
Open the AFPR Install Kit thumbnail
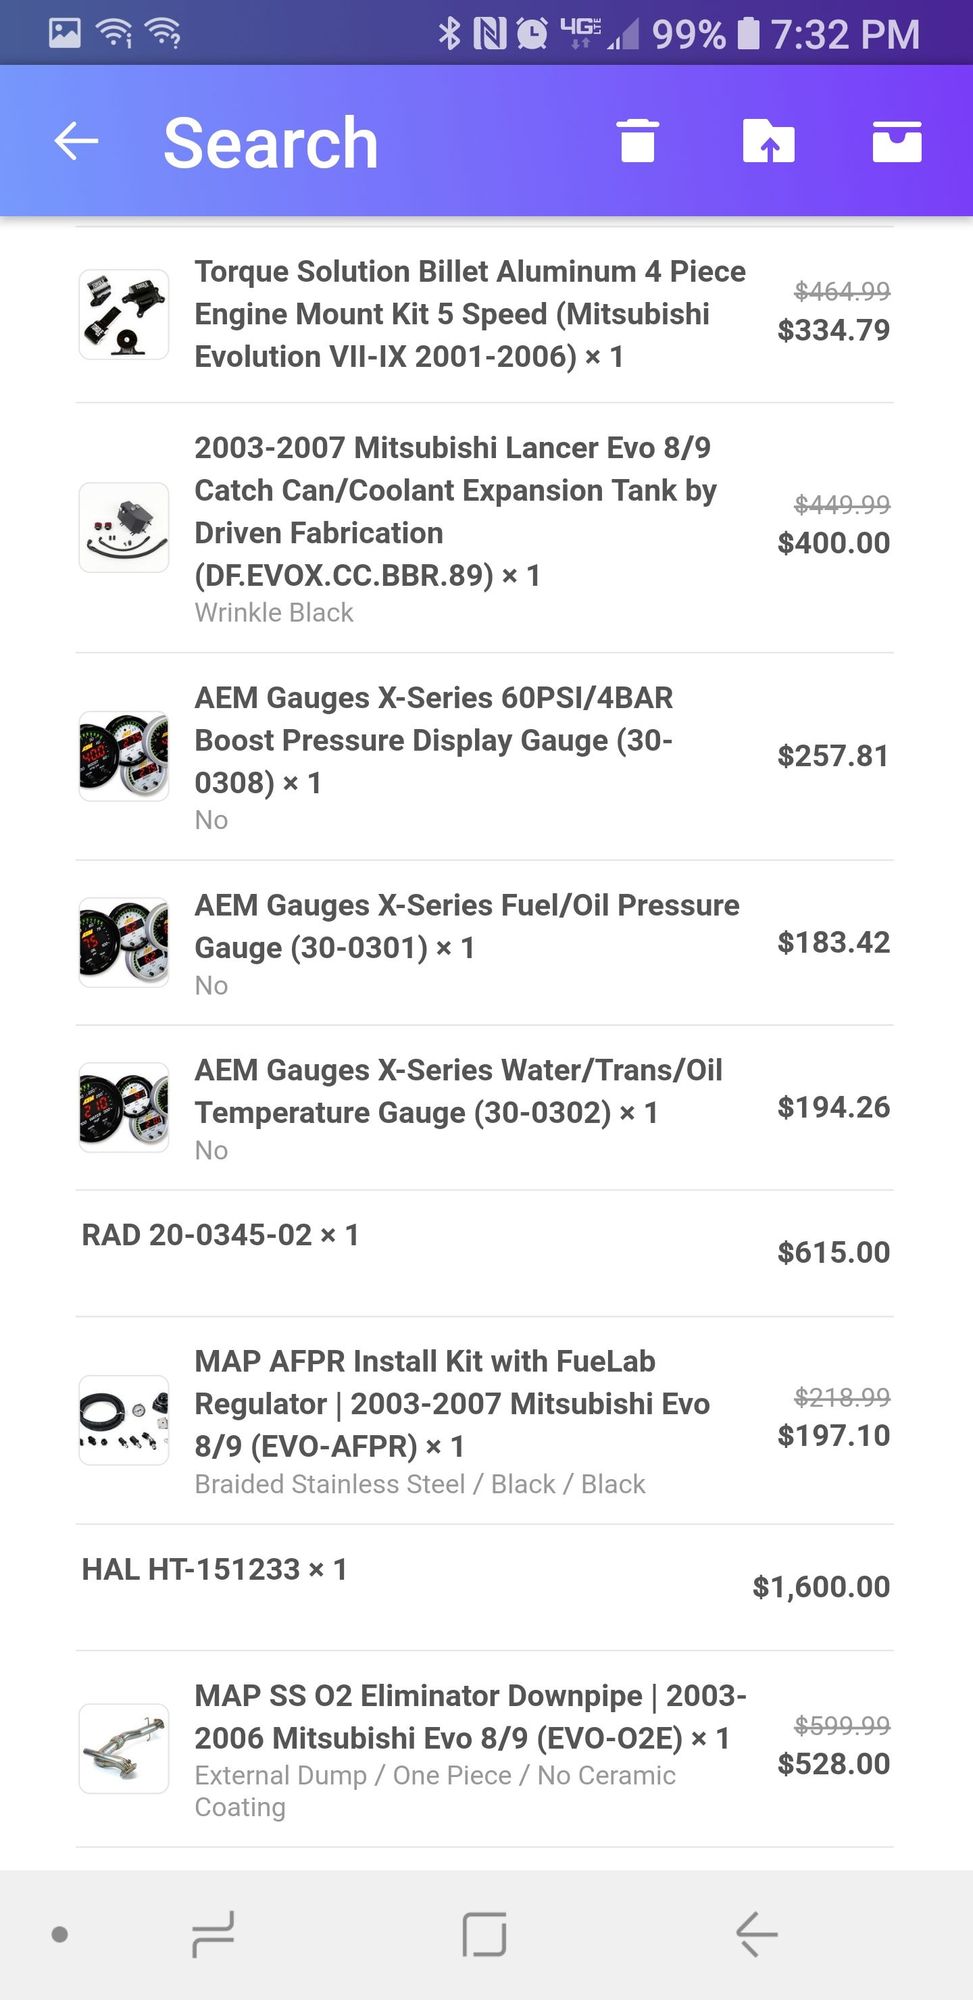coord(124,1420)
